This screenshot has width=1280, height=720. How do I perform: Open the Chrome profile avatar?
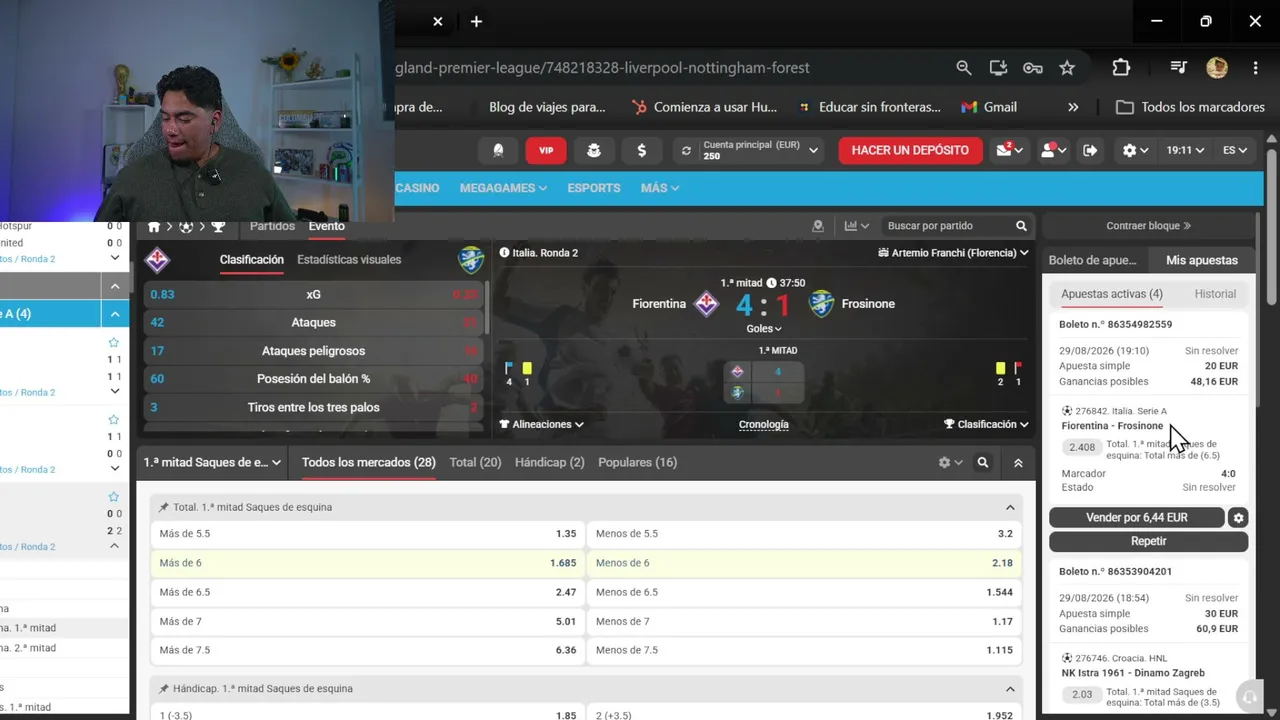[x=1217, y=68]
